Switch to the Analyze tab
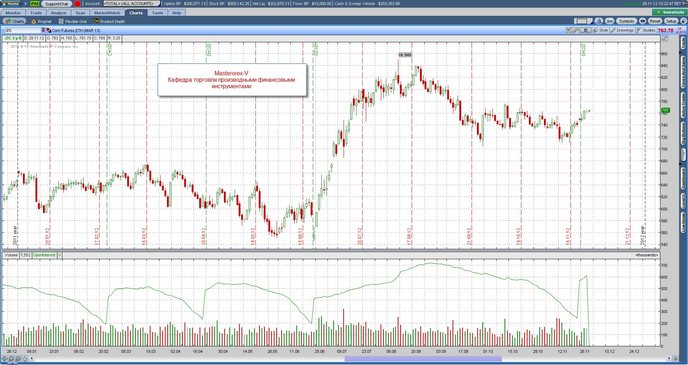 tap(58, 13)
